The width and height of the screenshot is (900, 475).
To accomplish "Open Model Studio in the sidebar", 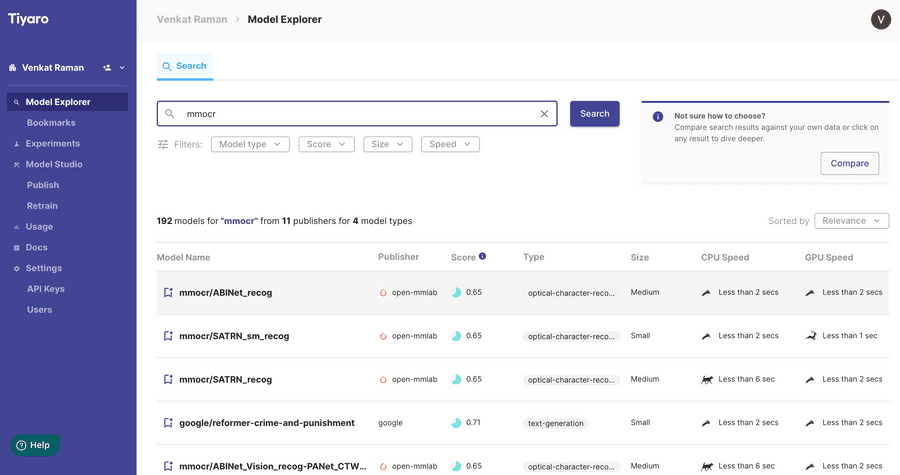I will click(x=54, y=164).
